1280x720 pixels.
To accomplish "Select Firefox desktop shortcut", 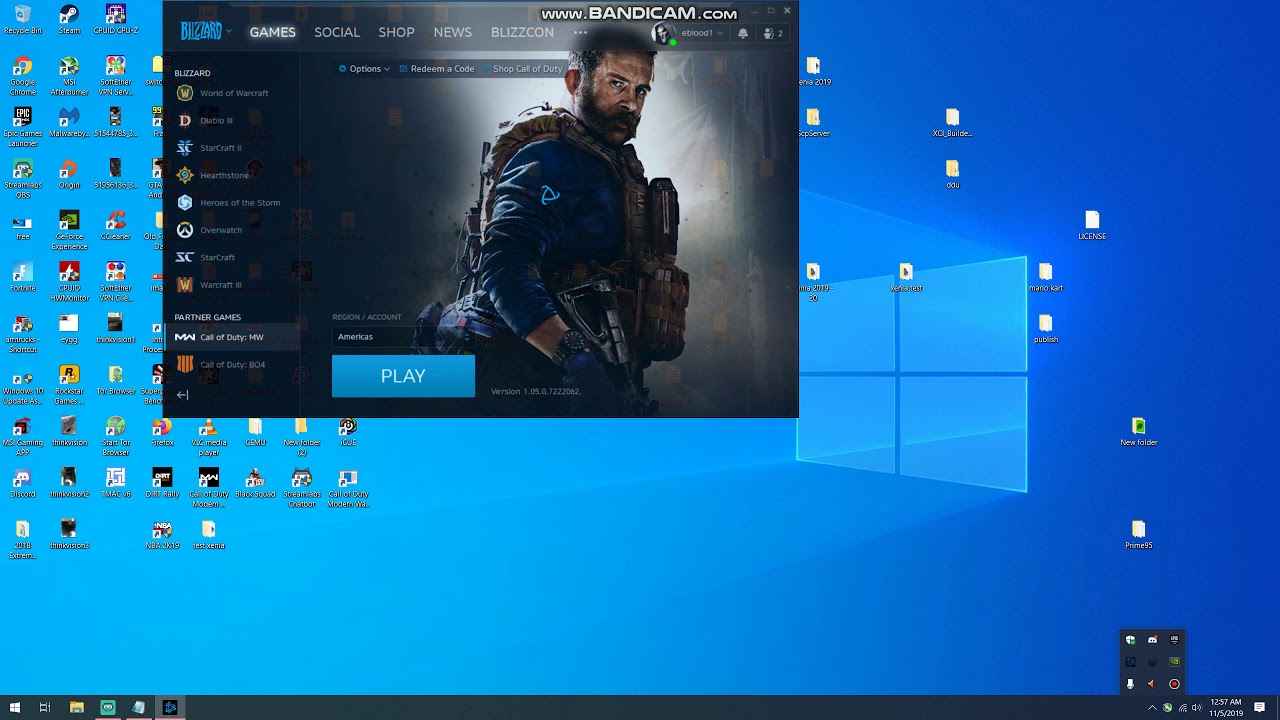I will [x=162, y=432].
